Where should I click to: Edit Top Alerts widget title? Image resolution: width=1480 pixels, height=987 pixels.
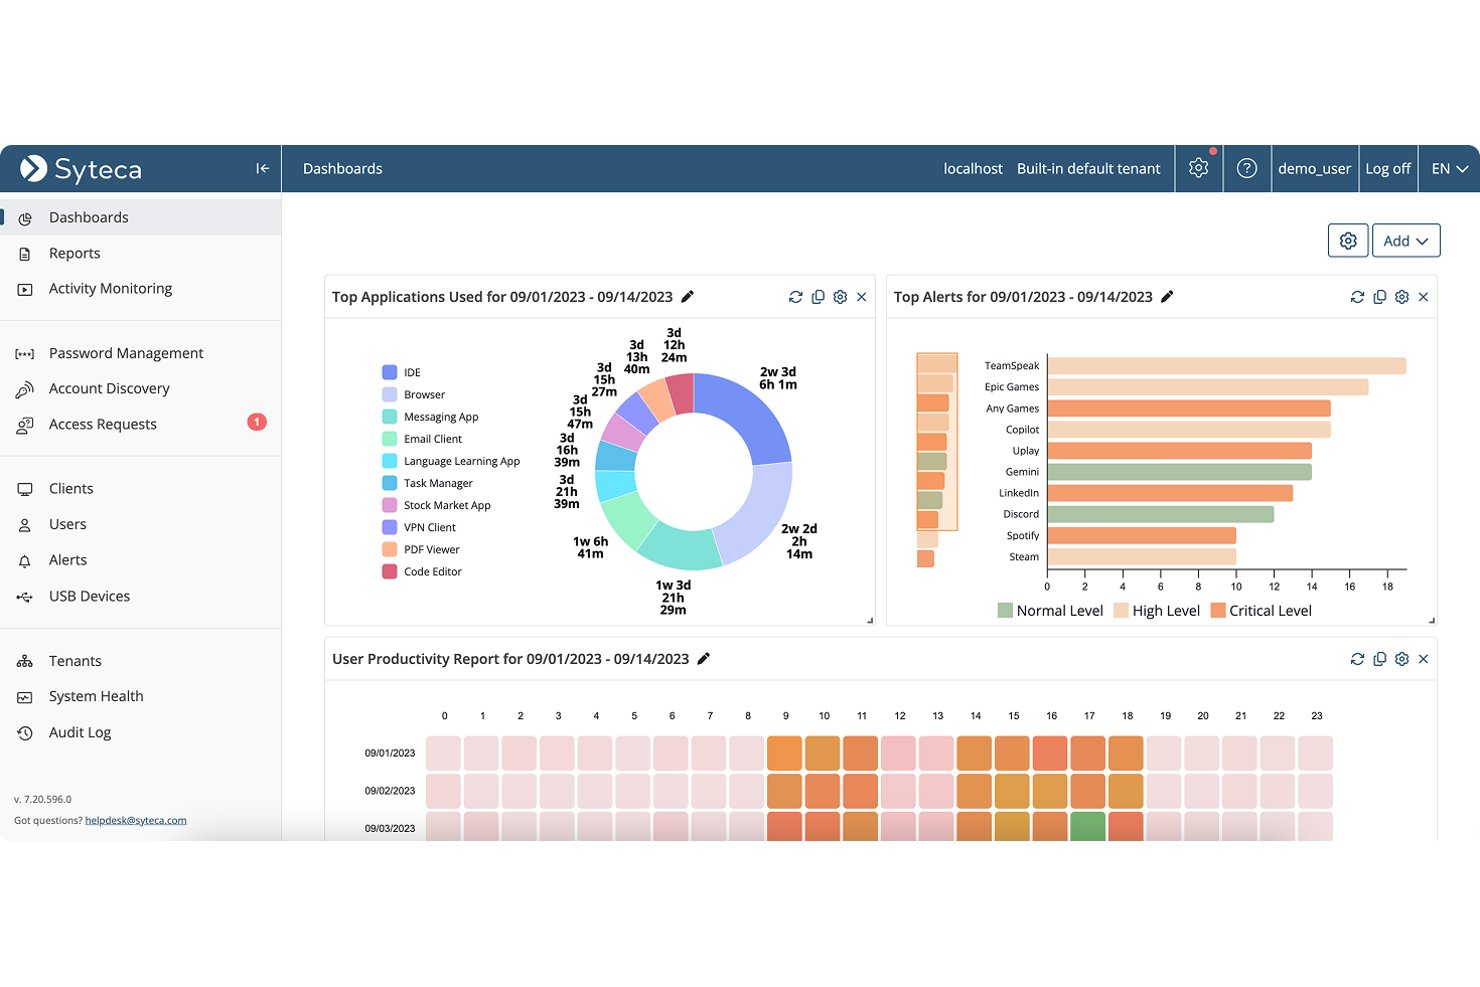tap(1166, 296)
